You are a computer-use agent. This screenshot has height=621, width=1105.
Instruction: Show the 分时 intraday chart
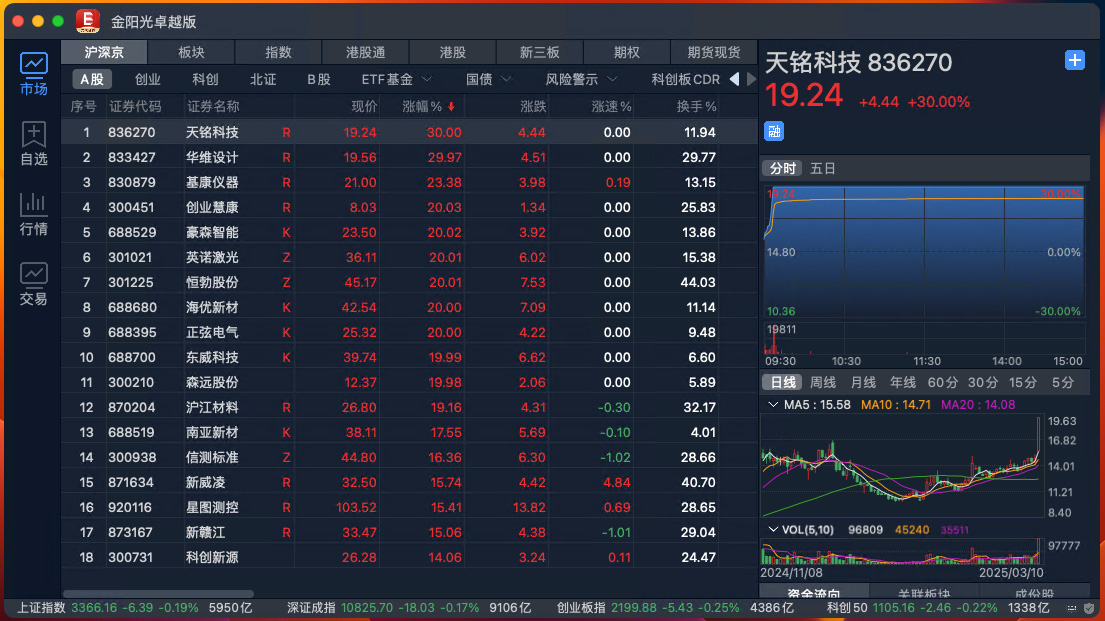pyautogui.click(x=782, y=168)
